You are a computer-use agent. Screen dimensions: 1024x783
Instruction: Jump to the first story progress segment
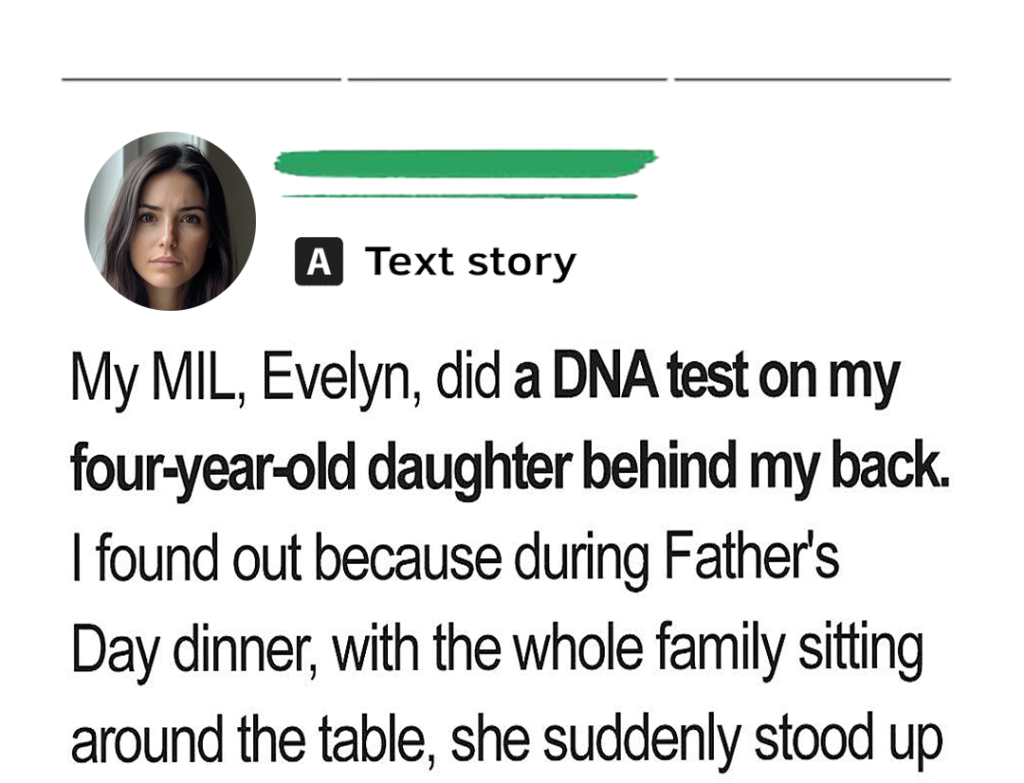pos(201,77)
